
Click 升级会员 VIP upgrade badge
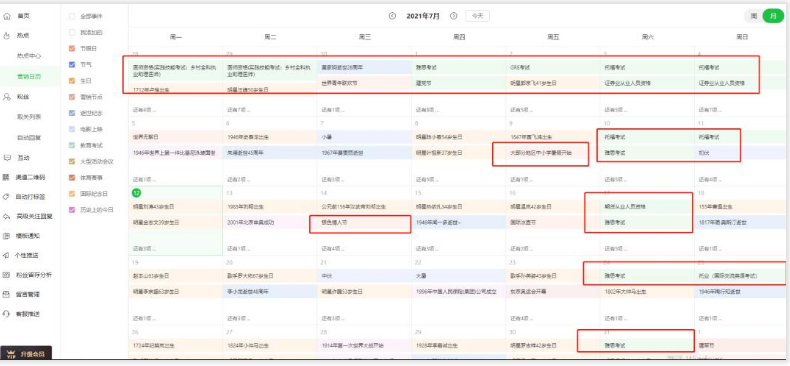[26, 354]
